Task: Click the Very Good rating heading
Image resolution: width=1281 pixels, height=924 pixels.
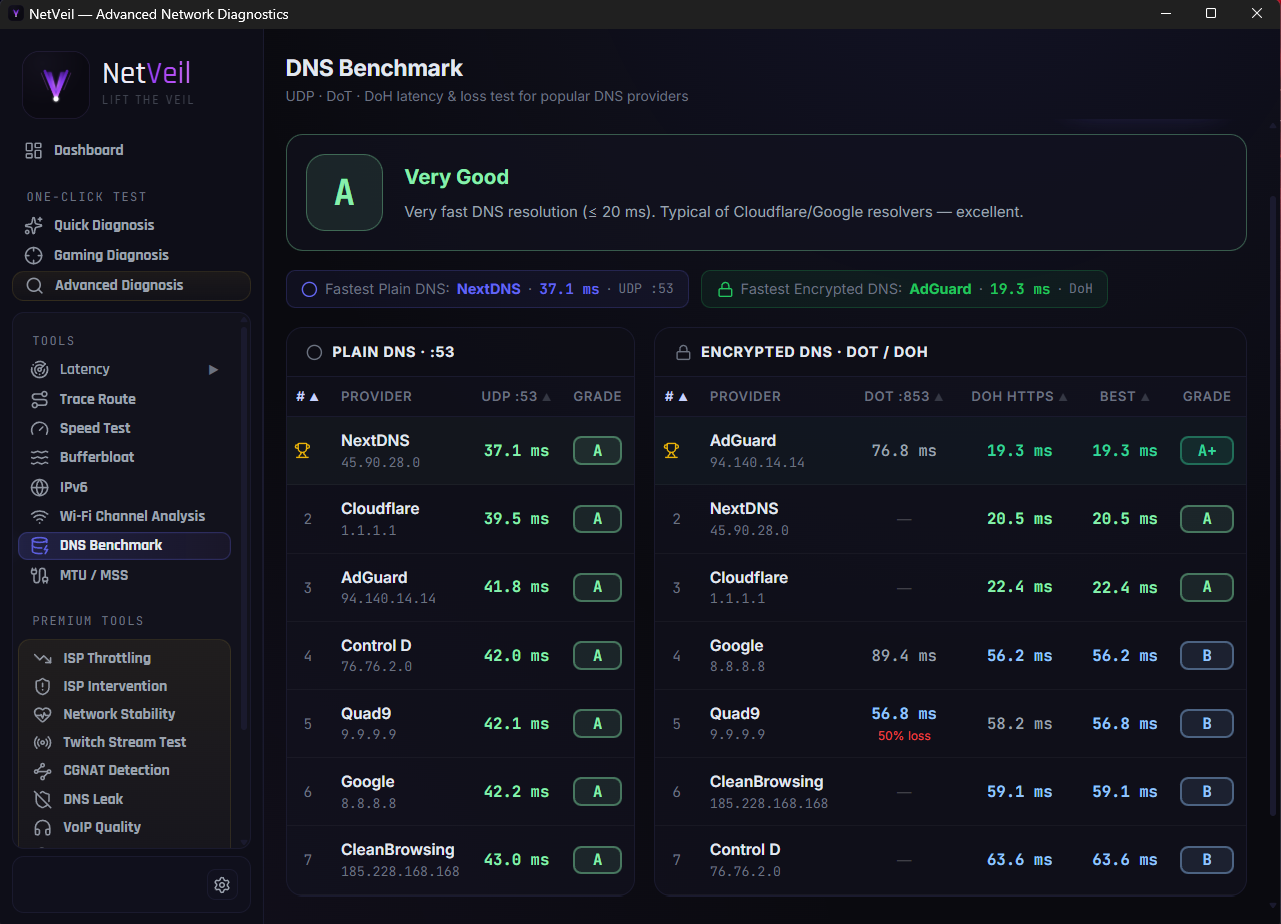Action: coord(457,177)
